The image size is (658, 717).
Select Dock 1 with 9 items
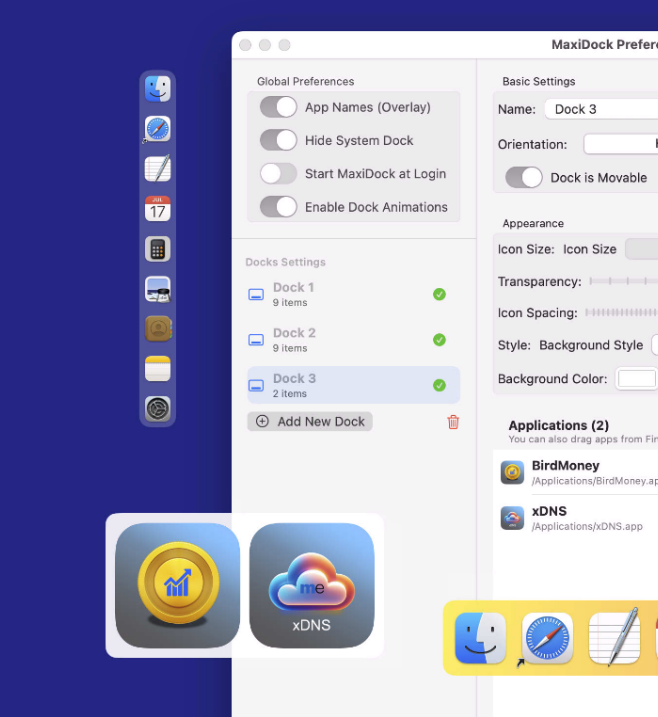coord(353,294)
